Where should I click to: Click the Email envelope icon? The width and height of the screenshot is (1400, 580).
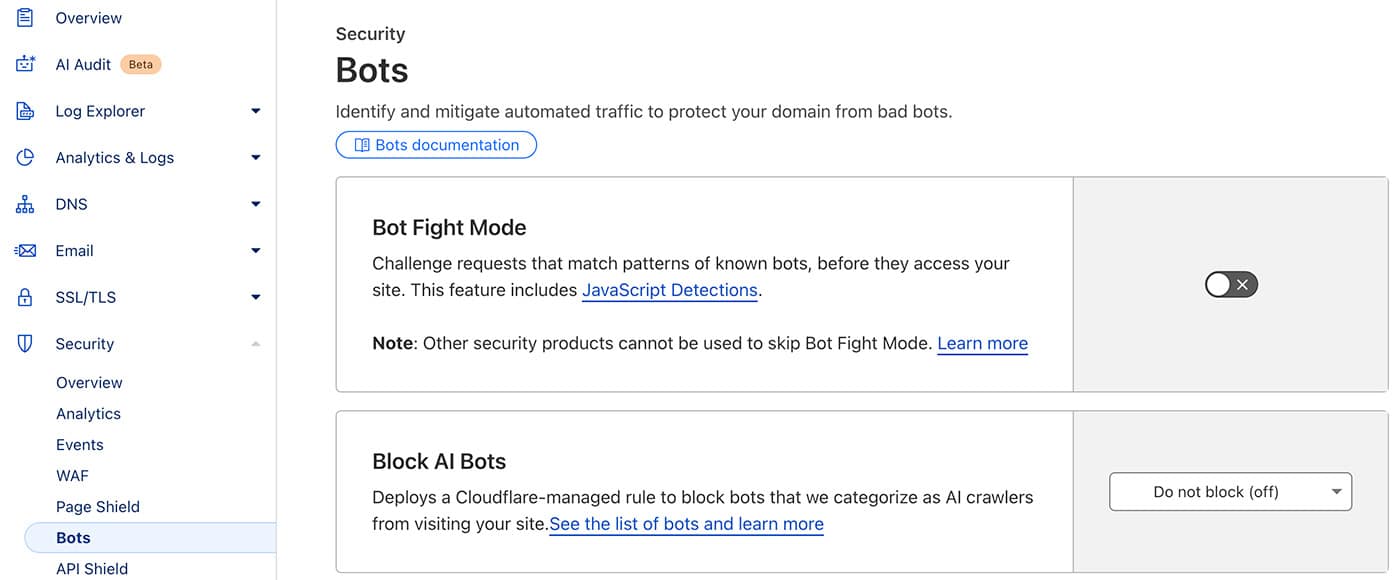click(x=25, y=250)
